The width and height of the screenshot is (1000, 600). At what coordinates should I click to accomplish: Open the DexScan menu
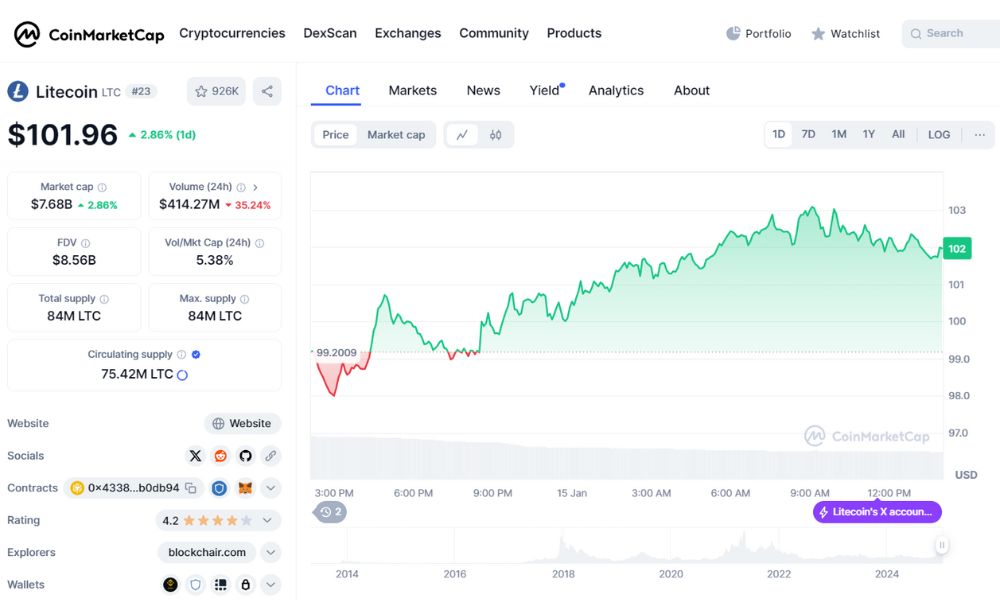pyautogui.click(x=330, y=33)
